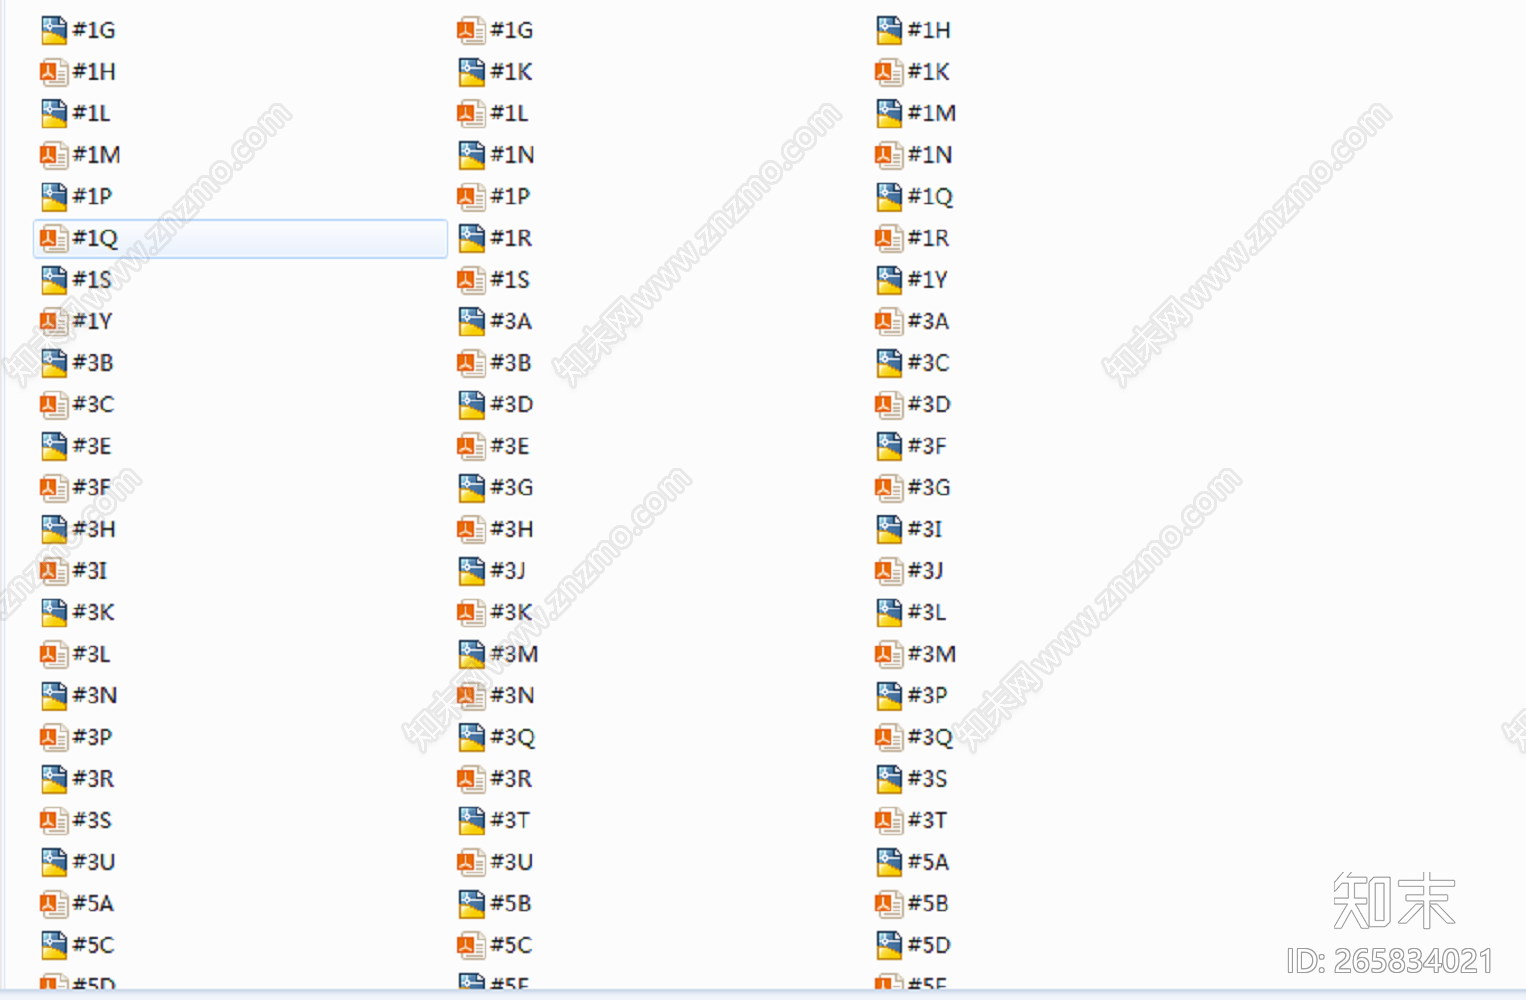Image resolution: width=1526 pixels, height=1000 pixels.
Task: Click the image icon of file #5B
Action: 472,904
